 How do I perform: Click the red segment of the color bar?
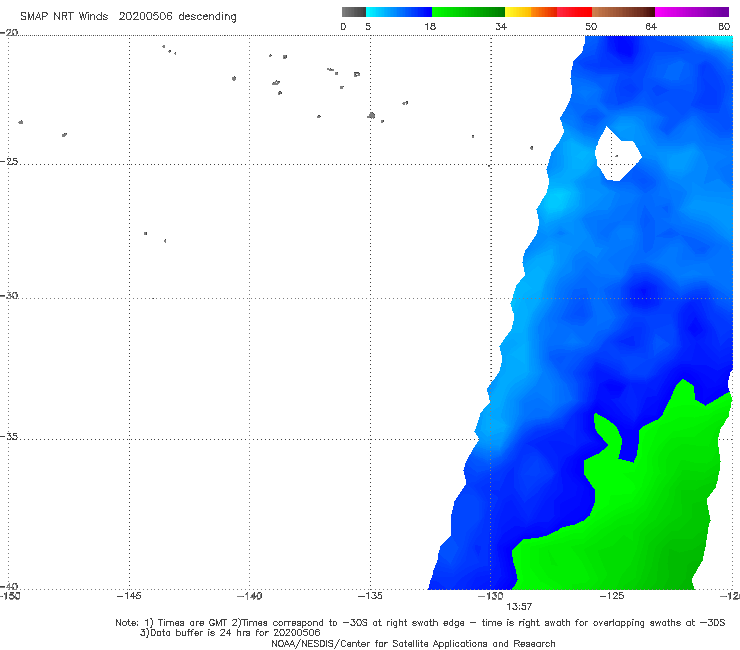pos(574,12)
